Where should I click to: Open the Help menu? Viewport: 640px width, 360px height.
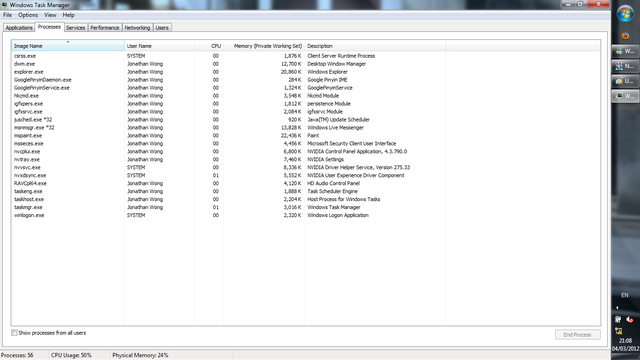click(x=68, y=15)
